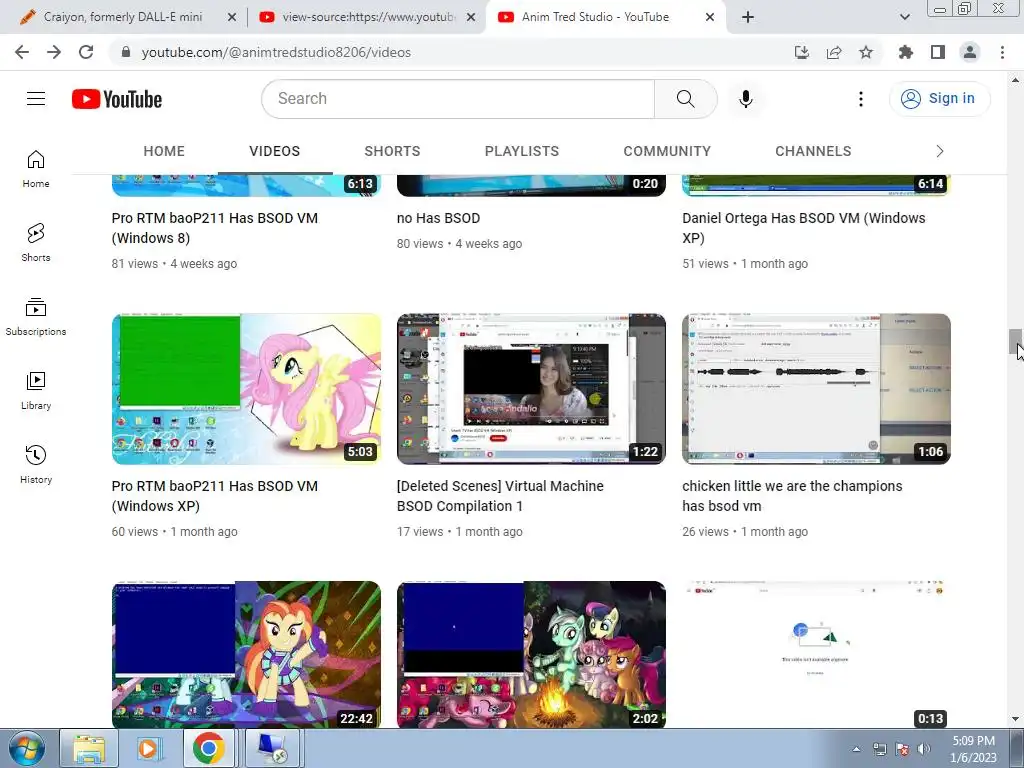1024x768 pixels.
Task: Open YouTube settings three-dot menu
Action: (861, 99)
